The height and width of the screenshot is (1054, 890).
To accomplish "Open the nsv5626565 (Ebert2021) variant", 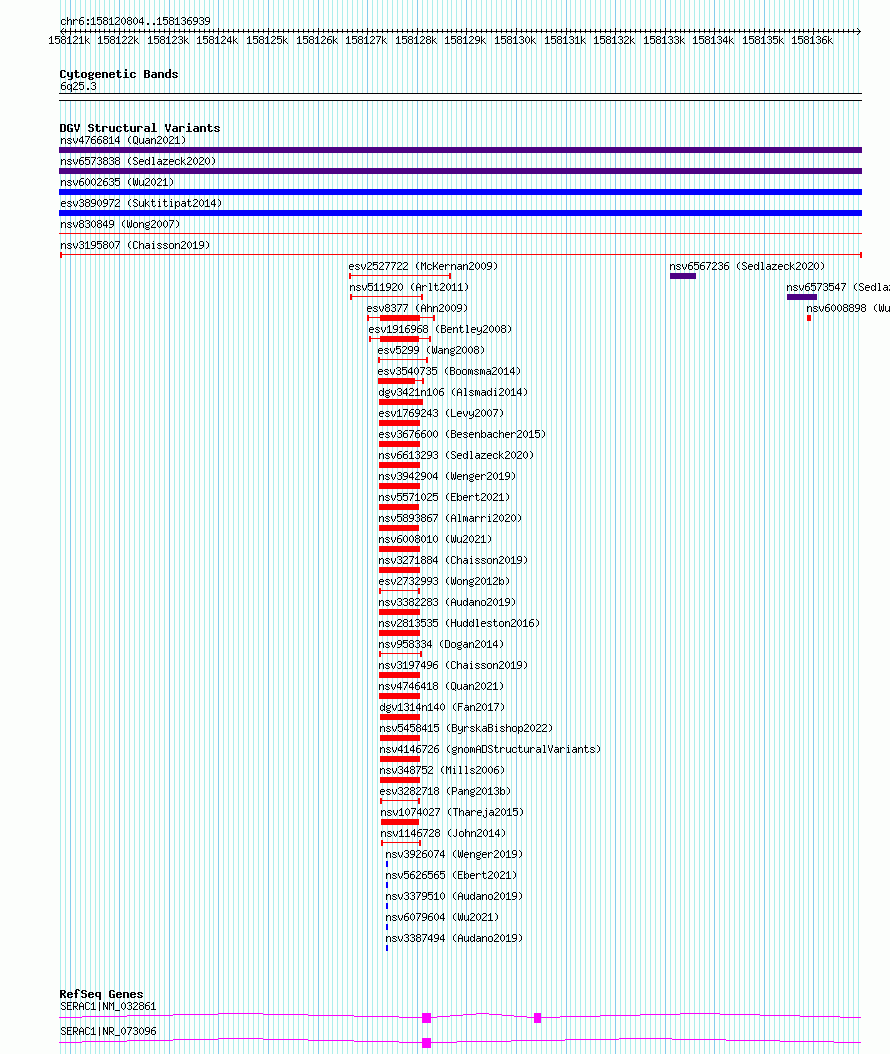I will coord(451,875).
